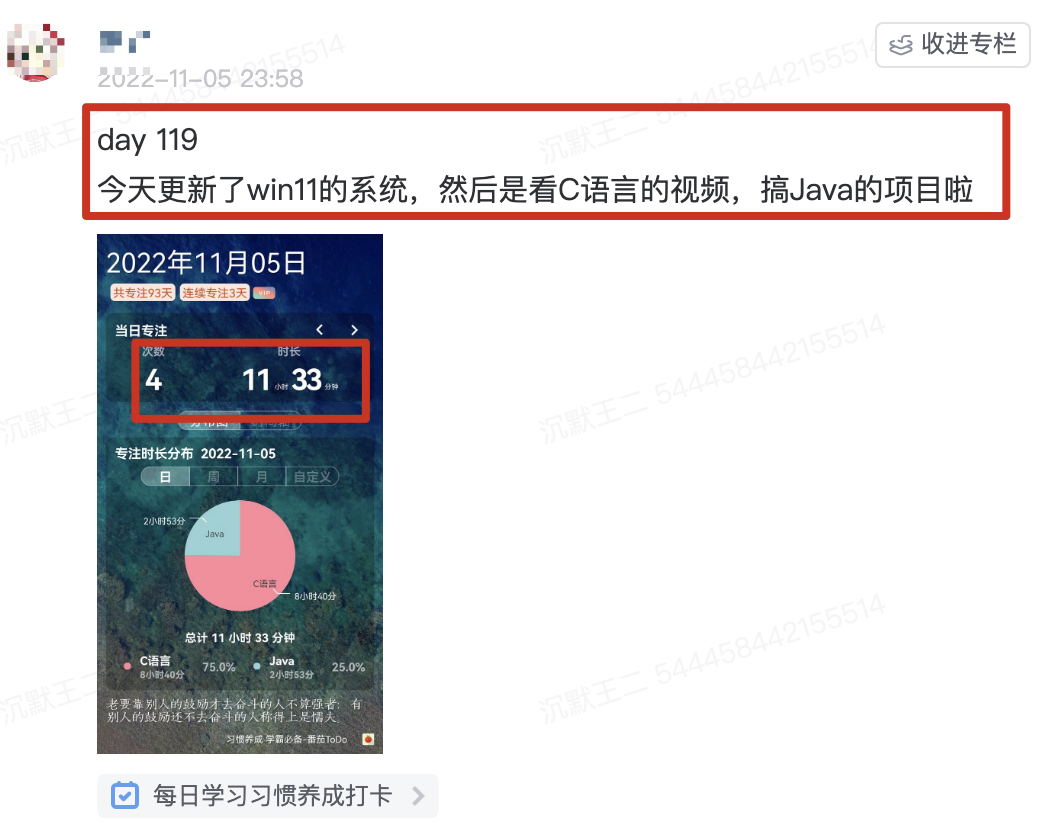Click the 番茄ToDo app icon in image corner
1060x832 pixels.
point(367,739)
